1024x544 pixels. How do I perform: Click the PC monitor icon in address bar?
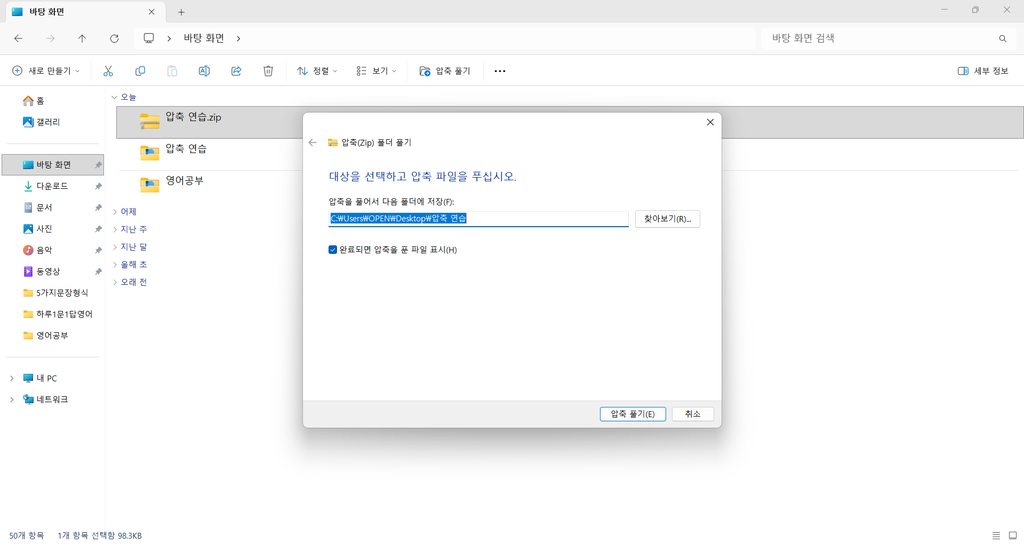pyautogui.click(x=149, y=39)
